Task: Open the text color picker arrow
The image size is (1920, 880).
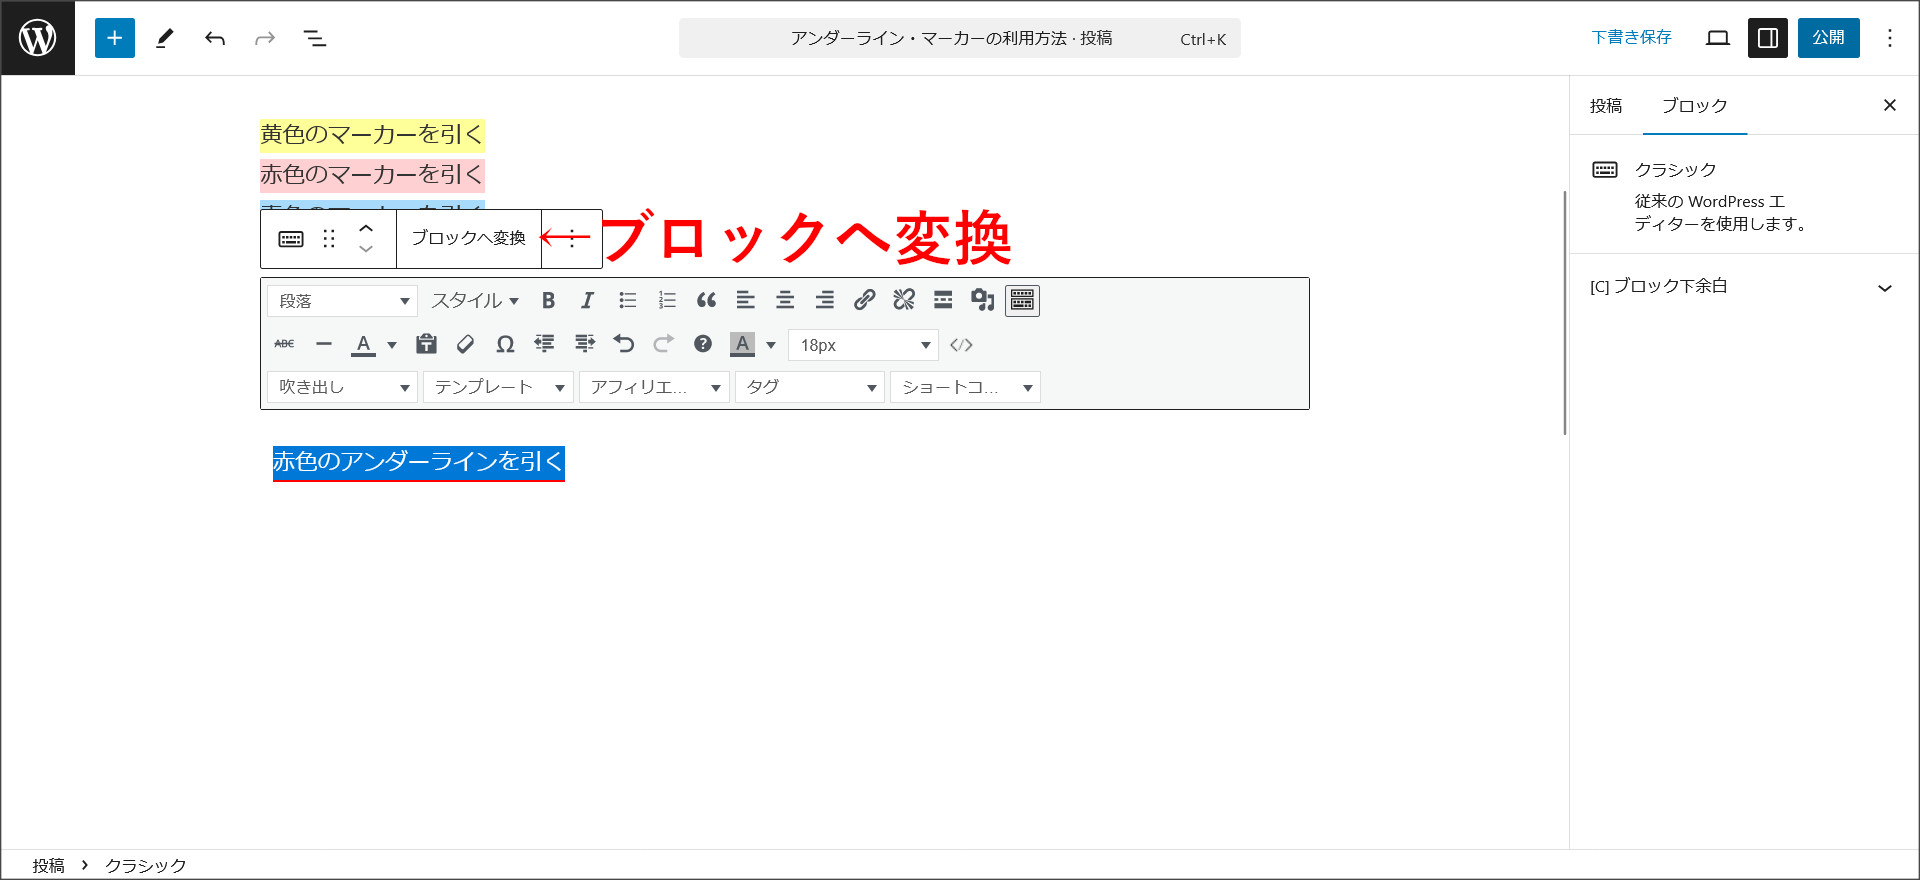Action: tap(392, 345)
